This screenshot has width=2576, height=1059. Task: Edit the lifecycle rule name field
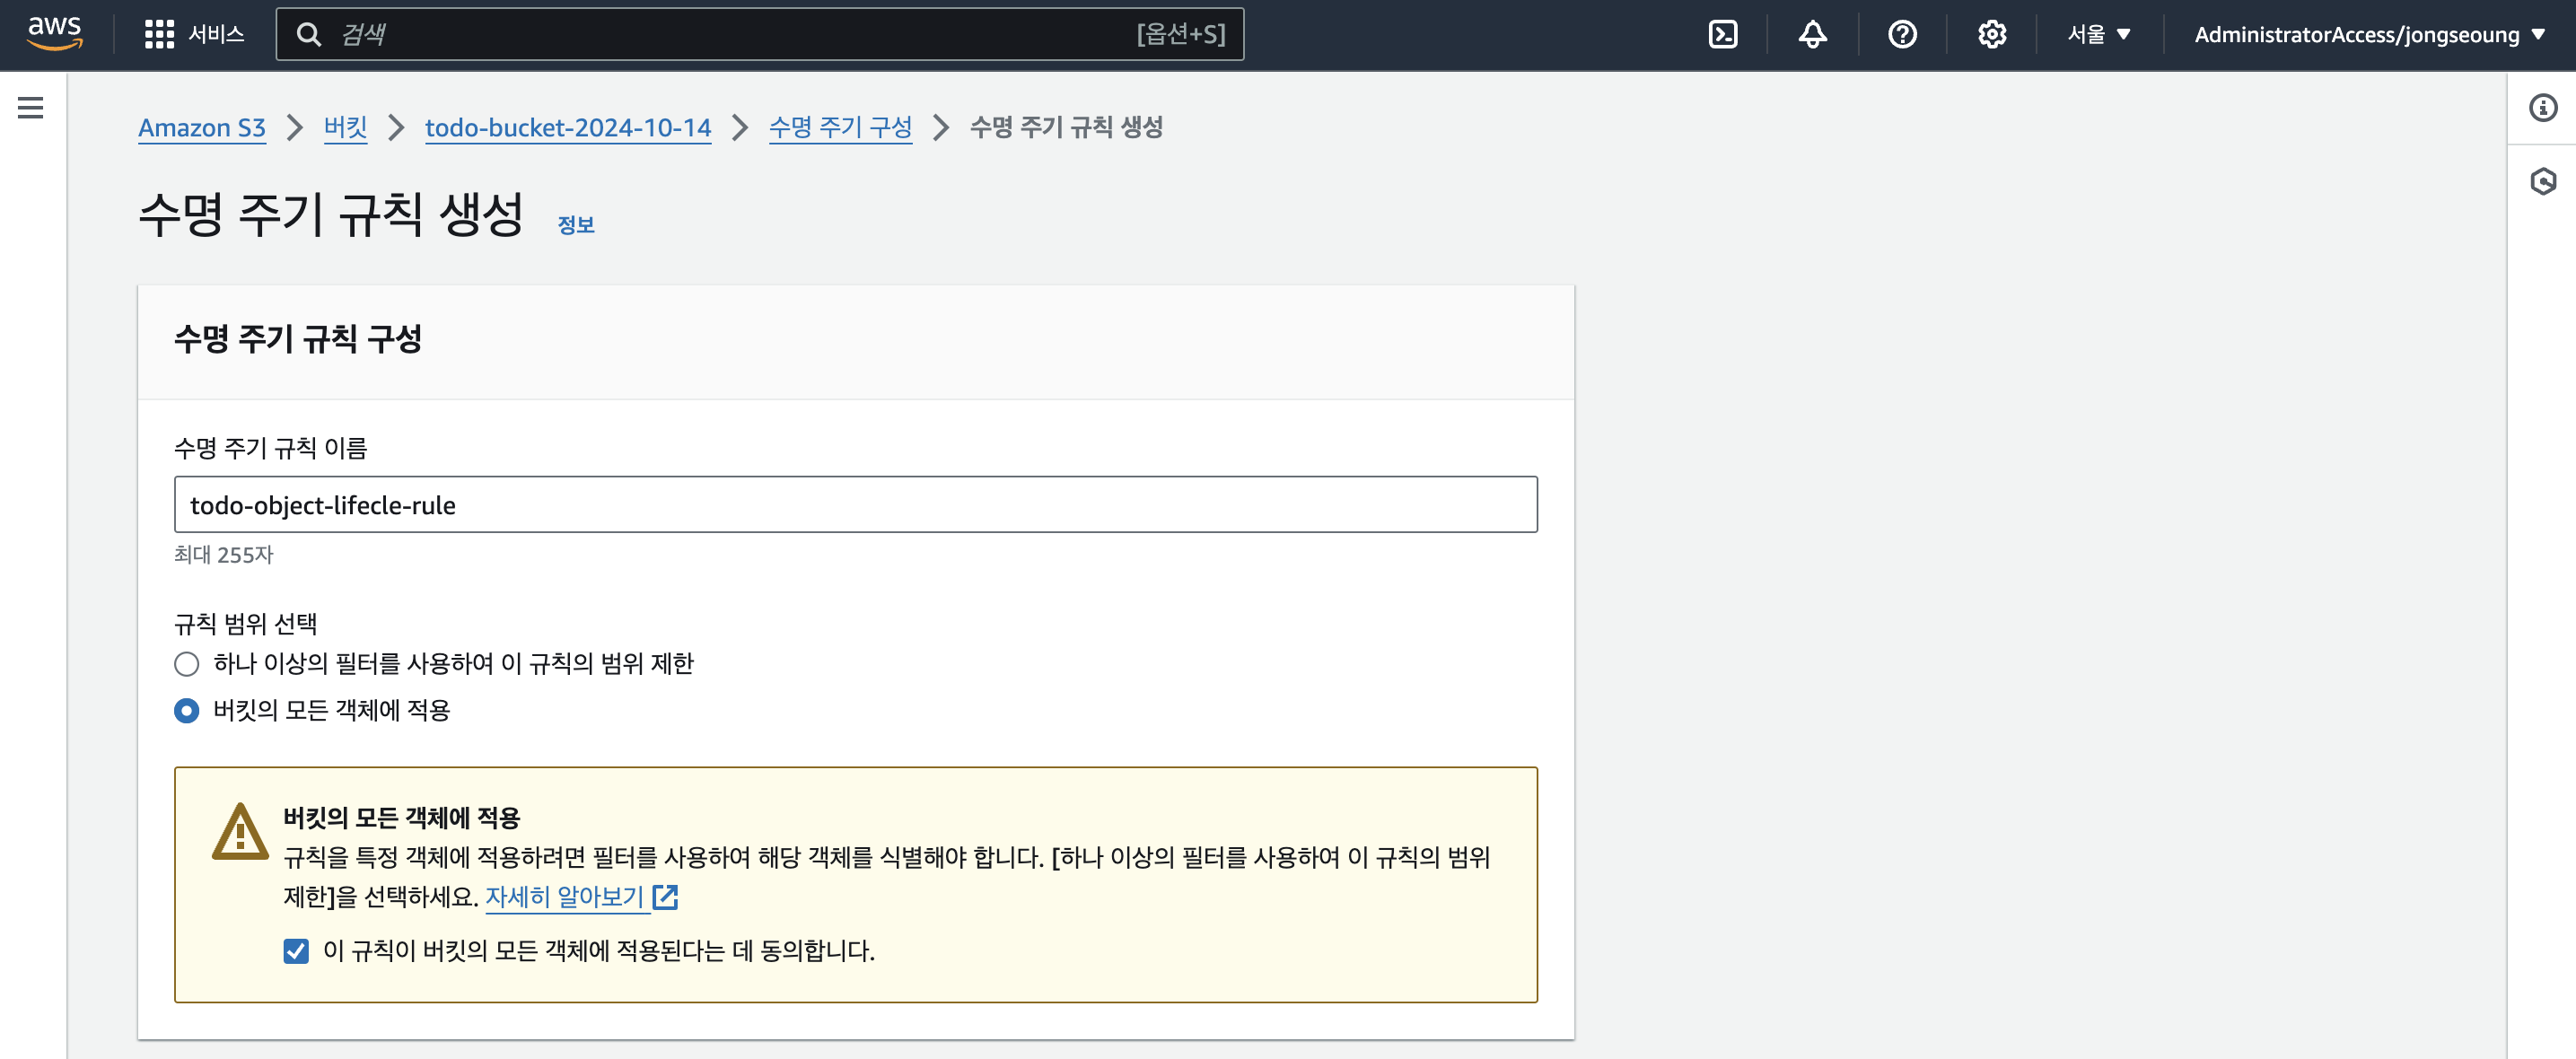coord(855,504)
